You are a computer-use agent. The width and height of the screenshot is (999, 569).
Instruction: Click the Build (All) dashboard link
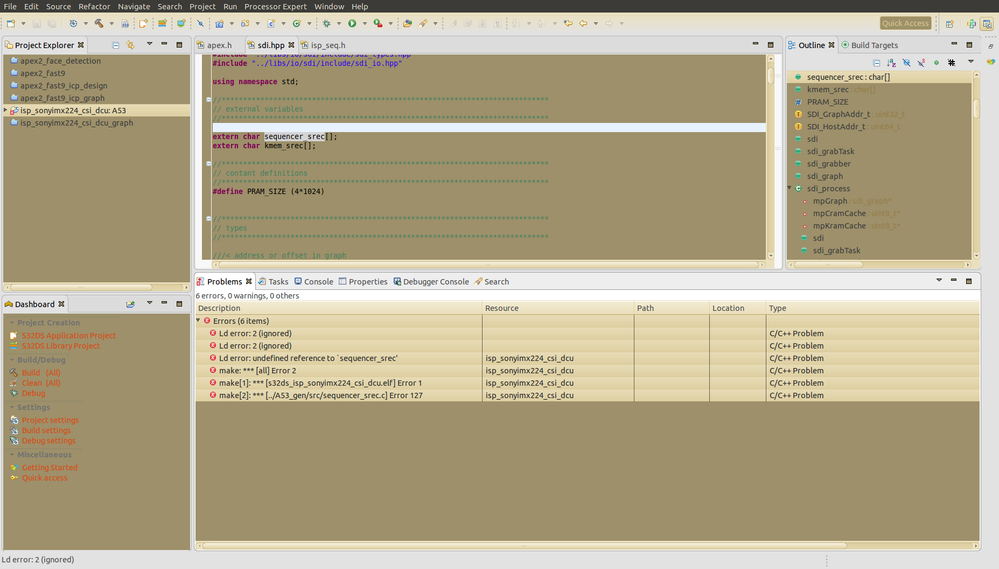(x=41, y=373)
